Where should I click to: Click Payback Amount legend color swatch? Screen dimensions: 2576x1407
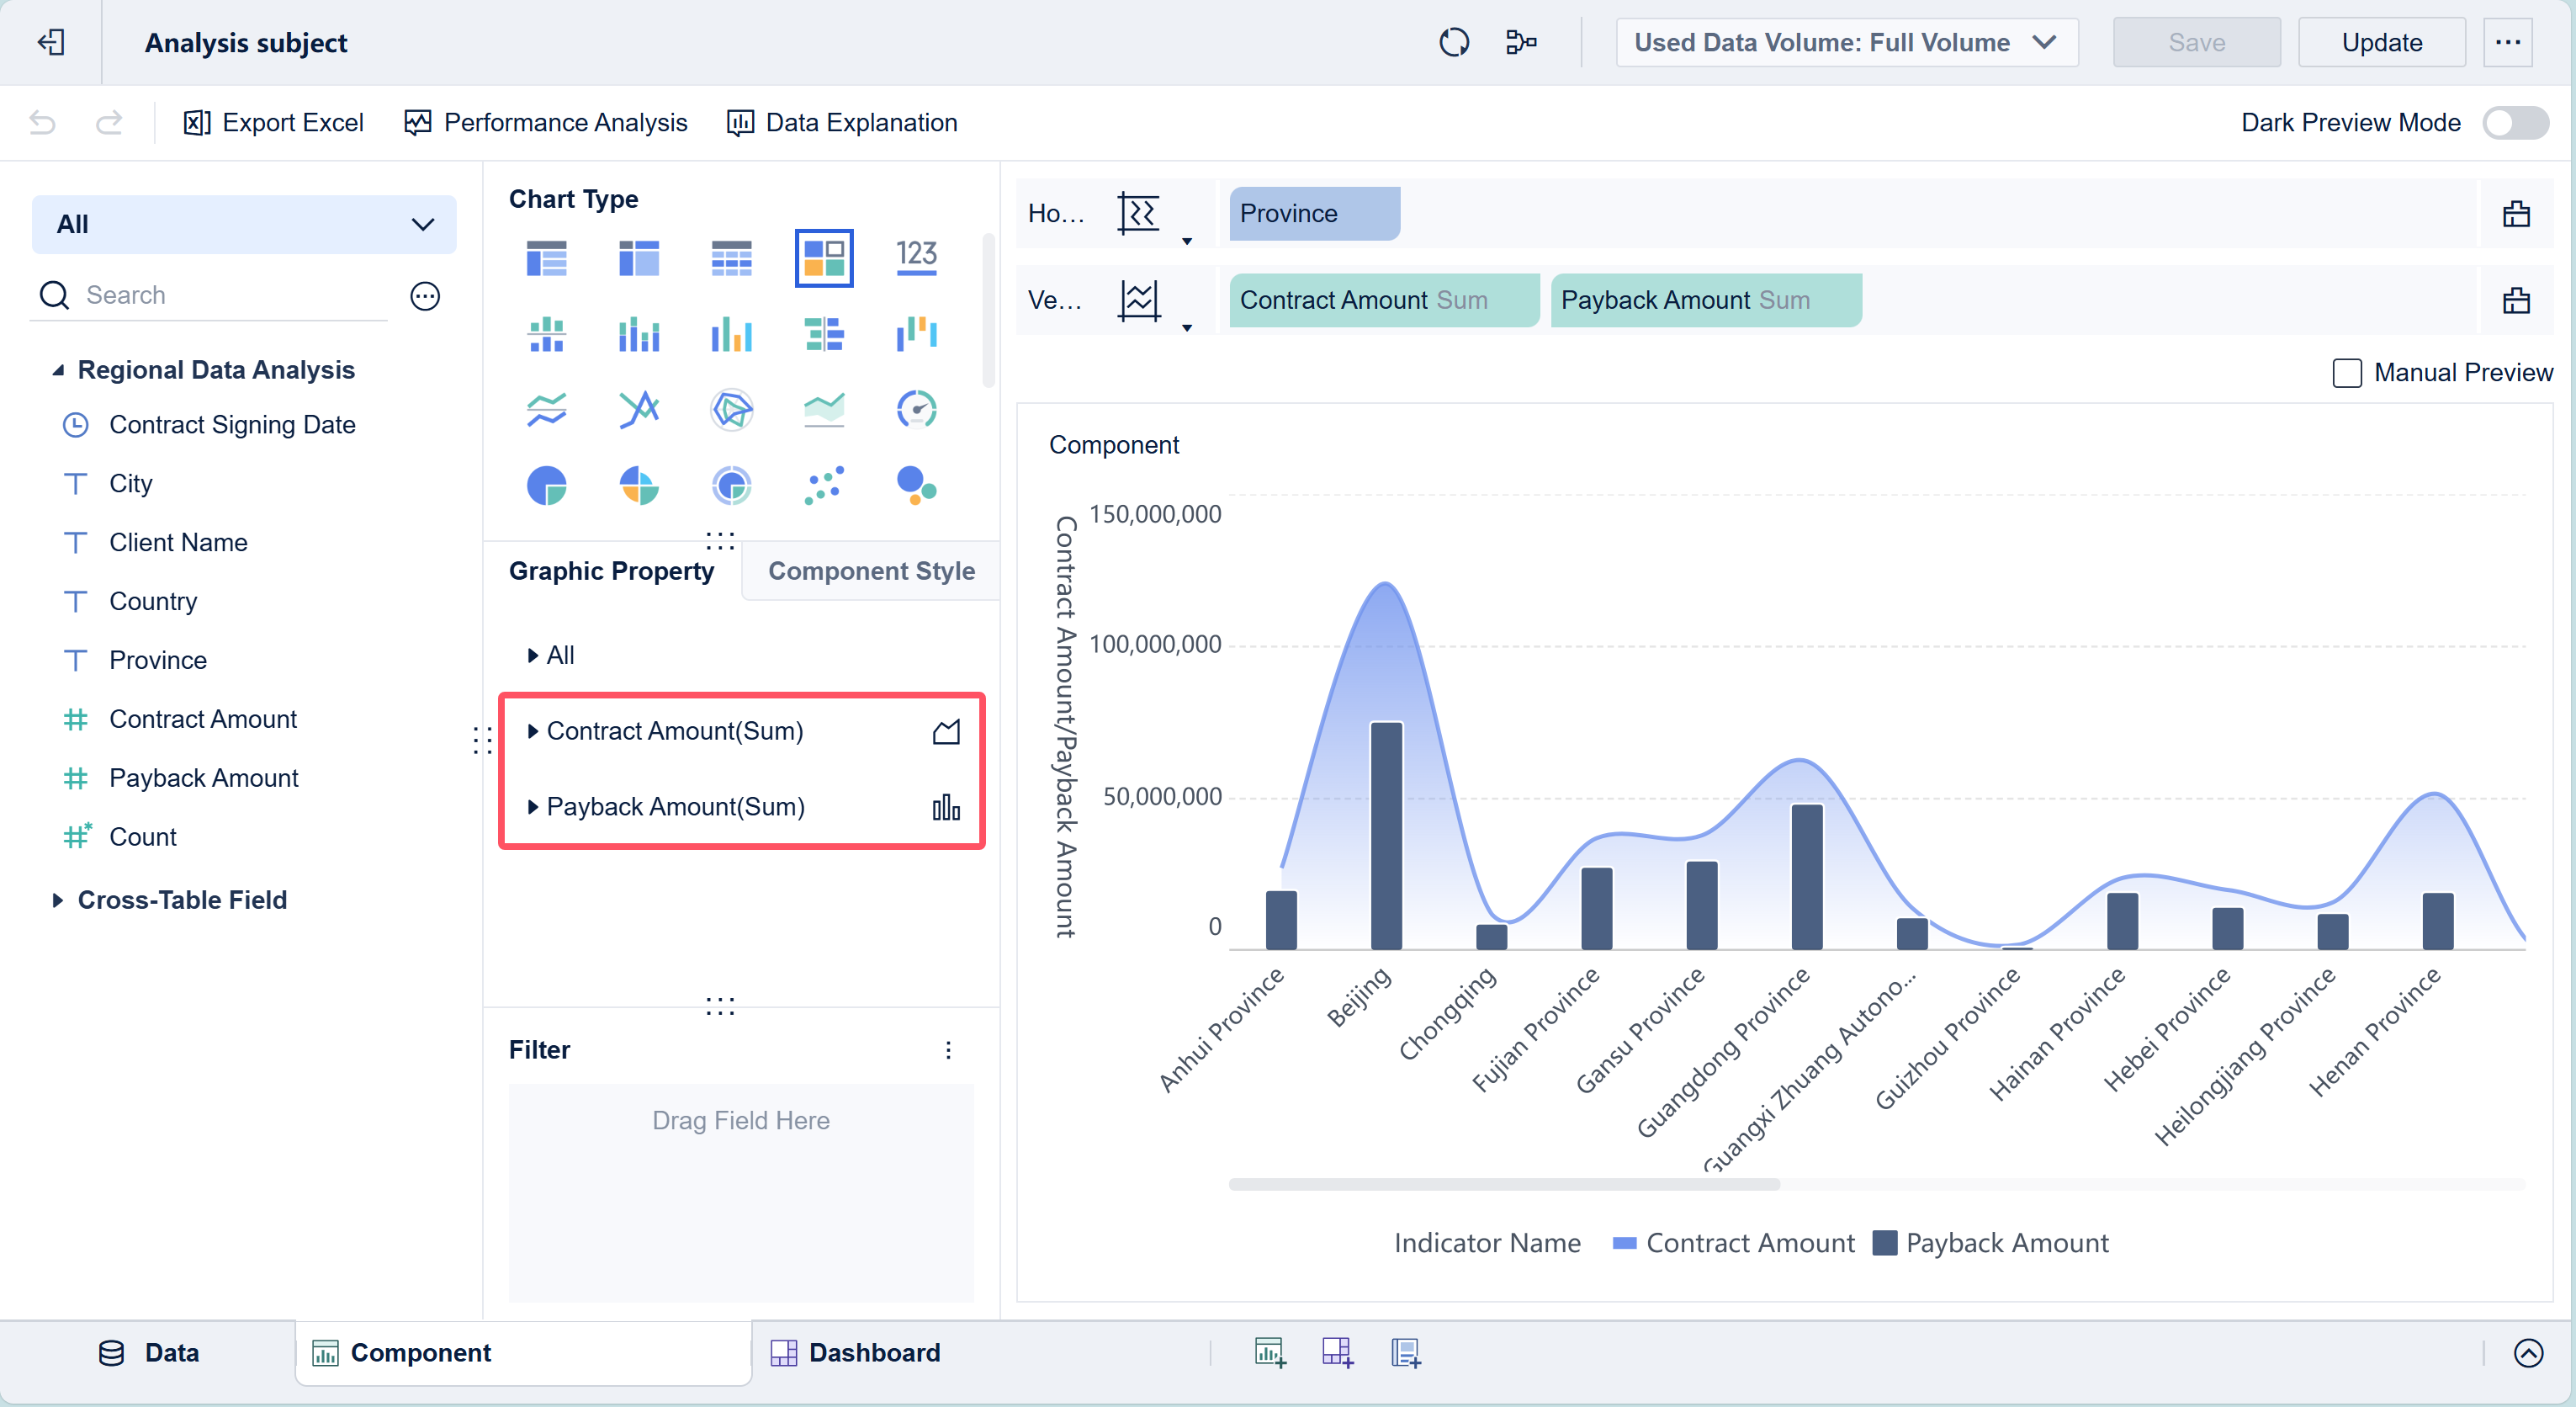pos(1884,1243)
